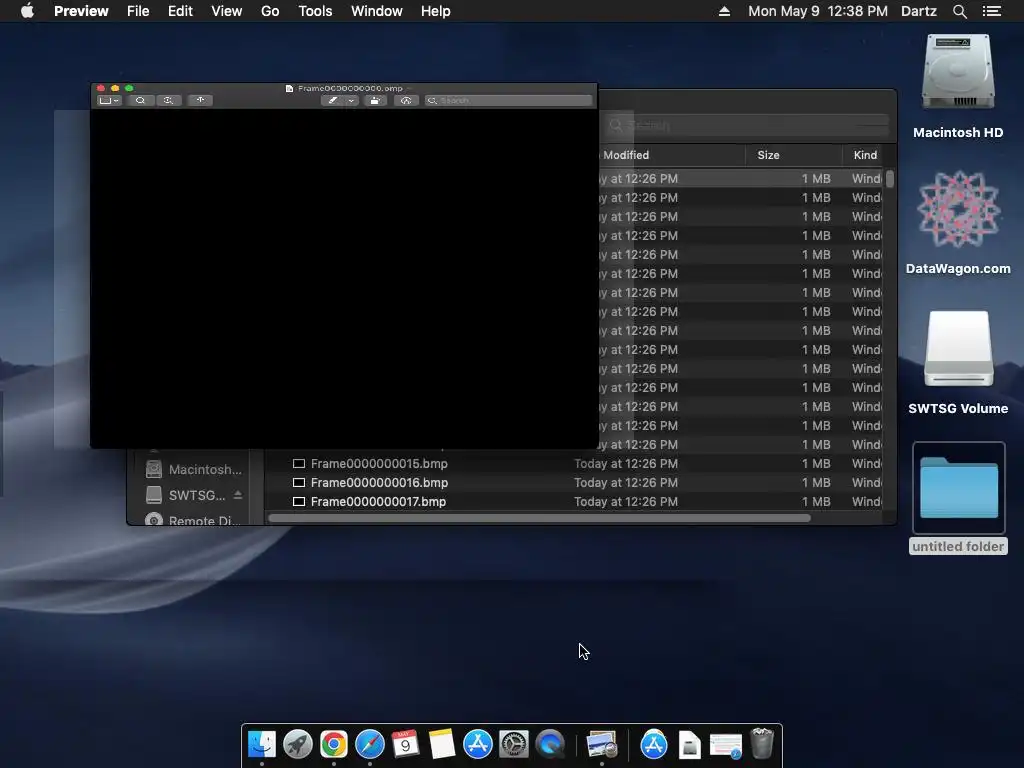Viewport: 1024px width, 768px height.
Task: Expand the highlight color dropdown arrow in Preview
Action: [x=351, y=101]
